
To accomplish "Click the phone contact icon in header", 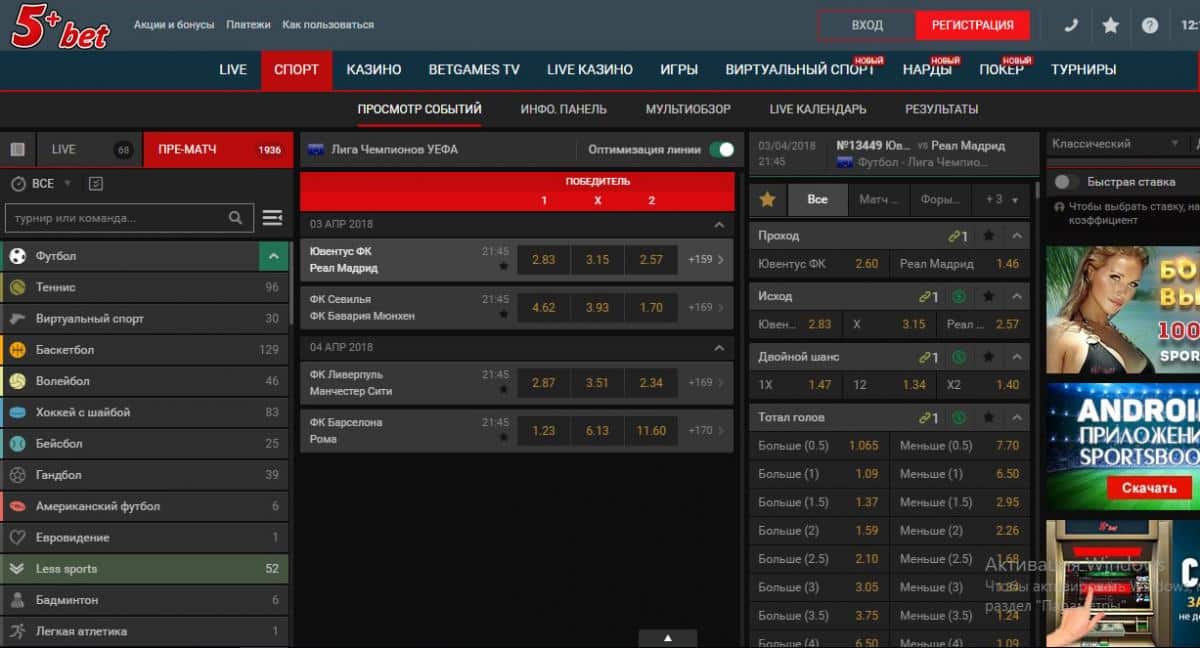I will coord(1071,26).
